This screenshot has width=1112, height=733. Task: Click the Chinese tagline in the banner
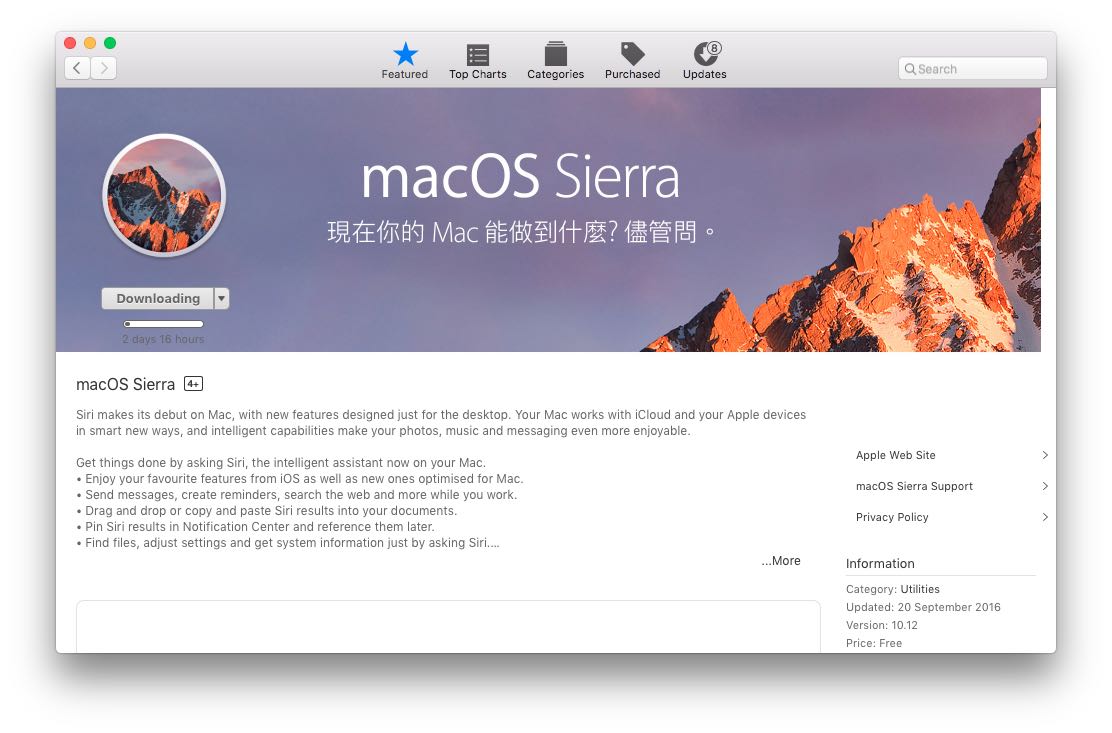(x=521, y=232)
